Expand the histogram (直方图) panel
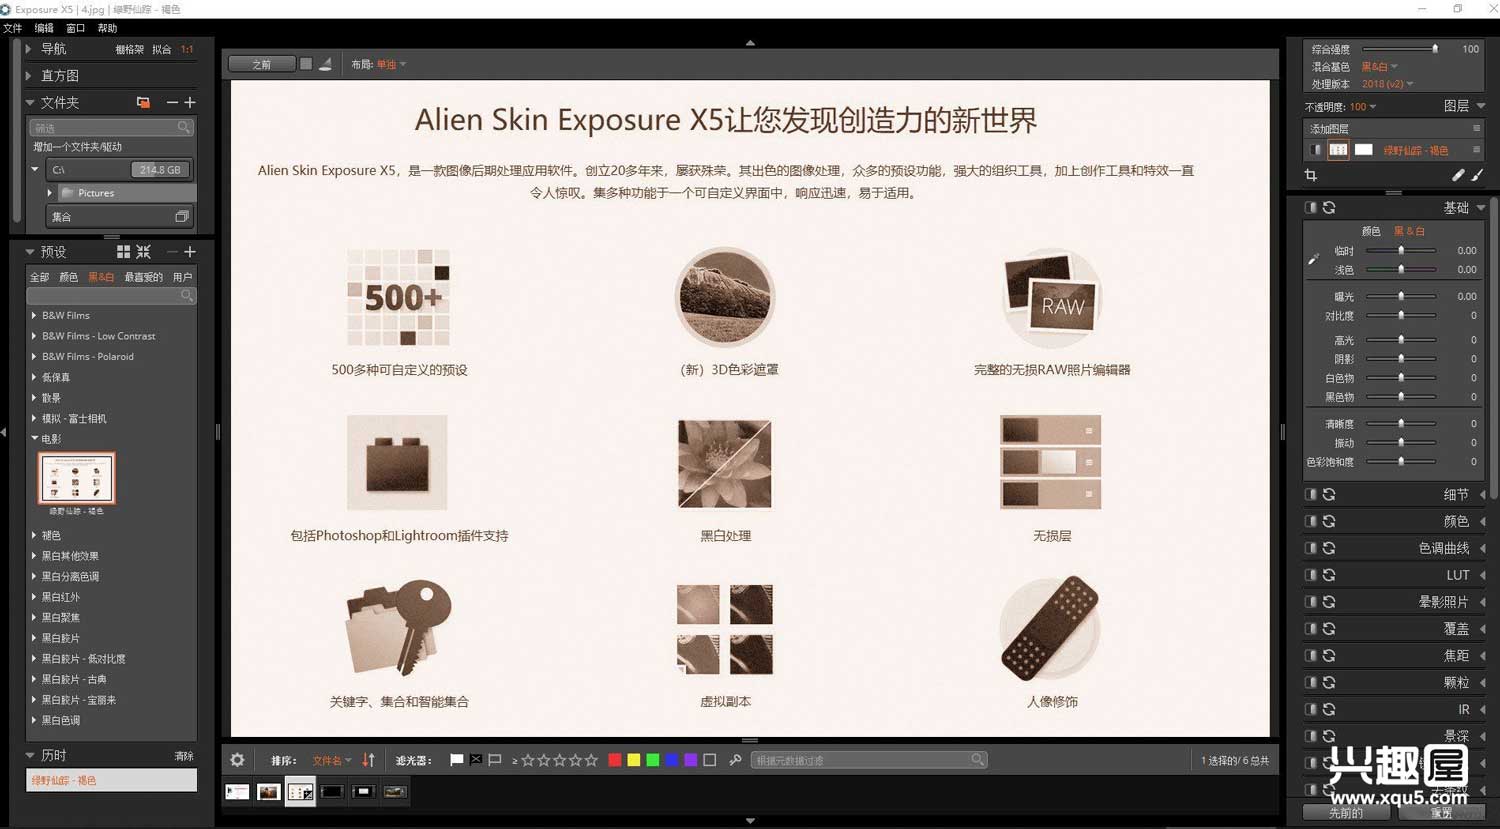 [x=29, y=75]
